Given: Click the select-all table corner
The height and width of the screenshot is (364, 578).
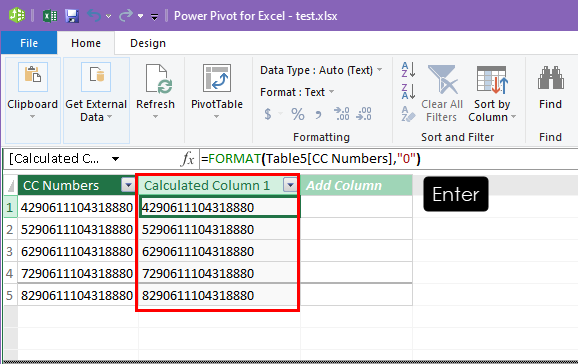Looking at the screenshot, I should point(11,186).
